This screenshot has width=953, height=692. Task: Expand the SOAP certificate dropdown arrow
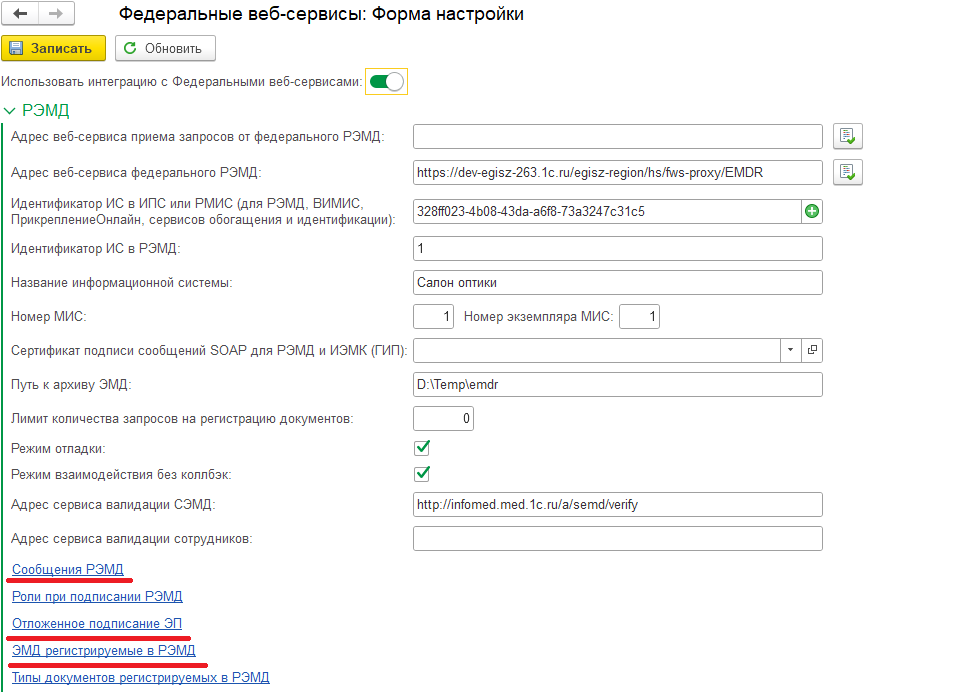tap(790, 350)
